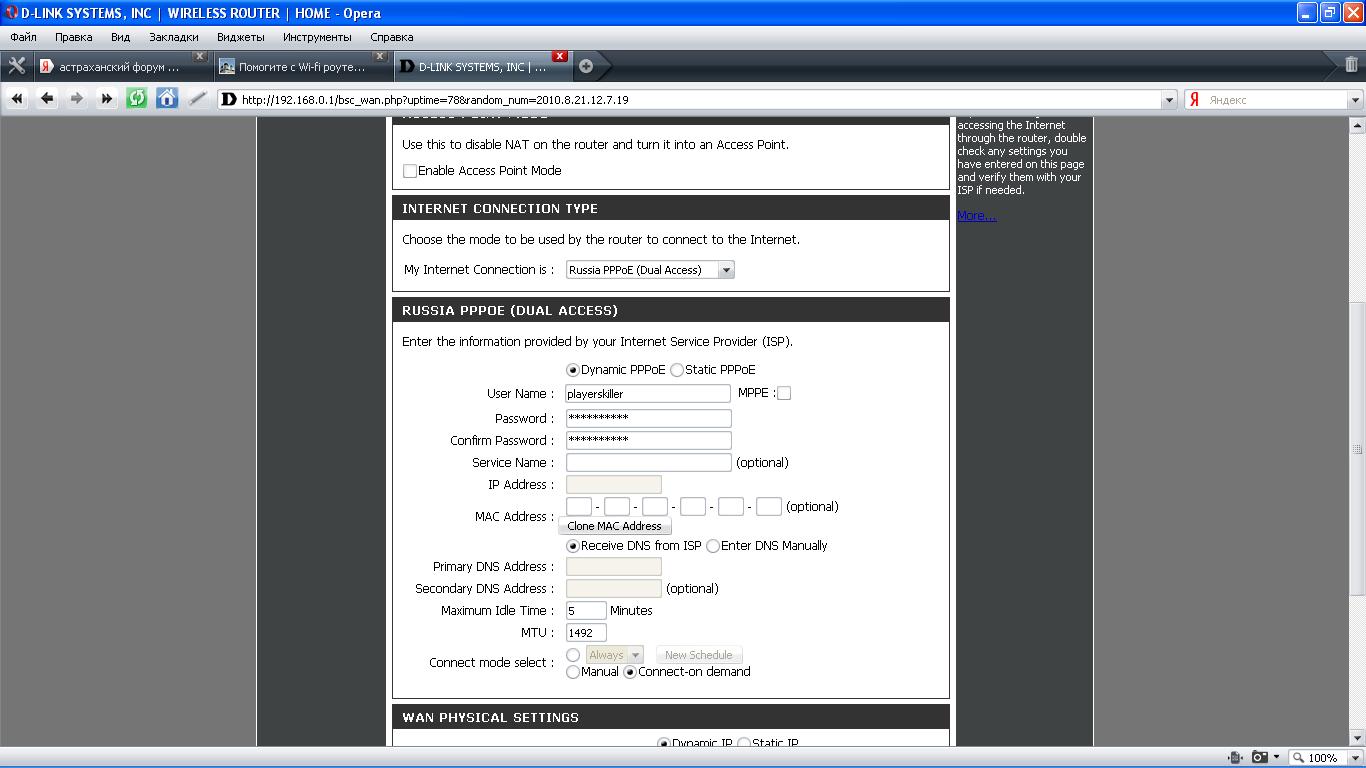Expand Yandex search box dropdown arrow
This screenshot has height=768, width=1366.
click(x=1355, y=100)
